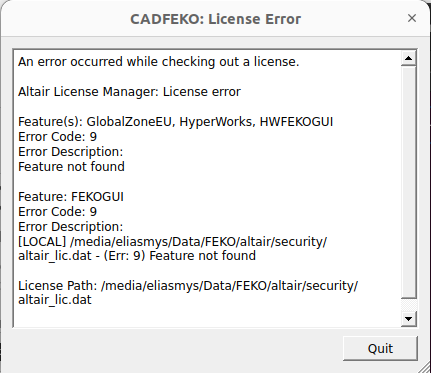431x373 pixels.
Task: Click the word GlobalZoneEU in the features list
Action: [131, 122]
